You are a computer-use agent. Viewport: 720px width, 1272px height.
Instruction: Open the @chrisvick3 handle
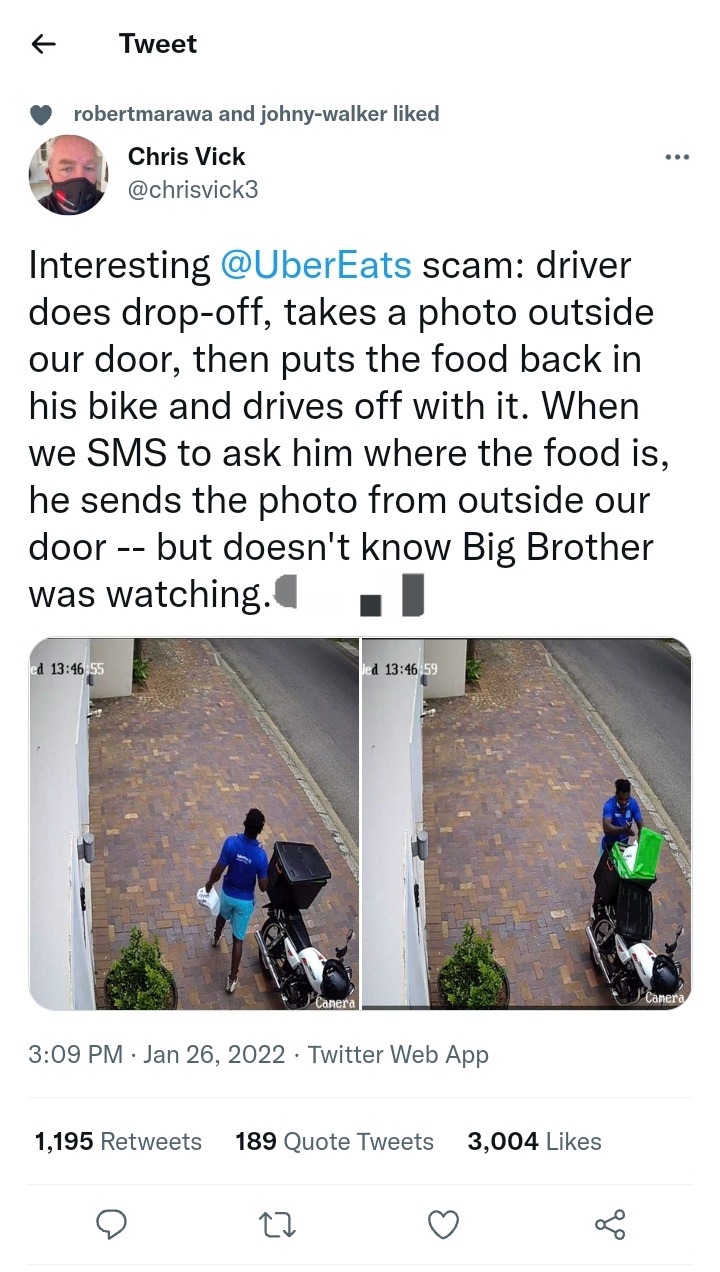193,188
